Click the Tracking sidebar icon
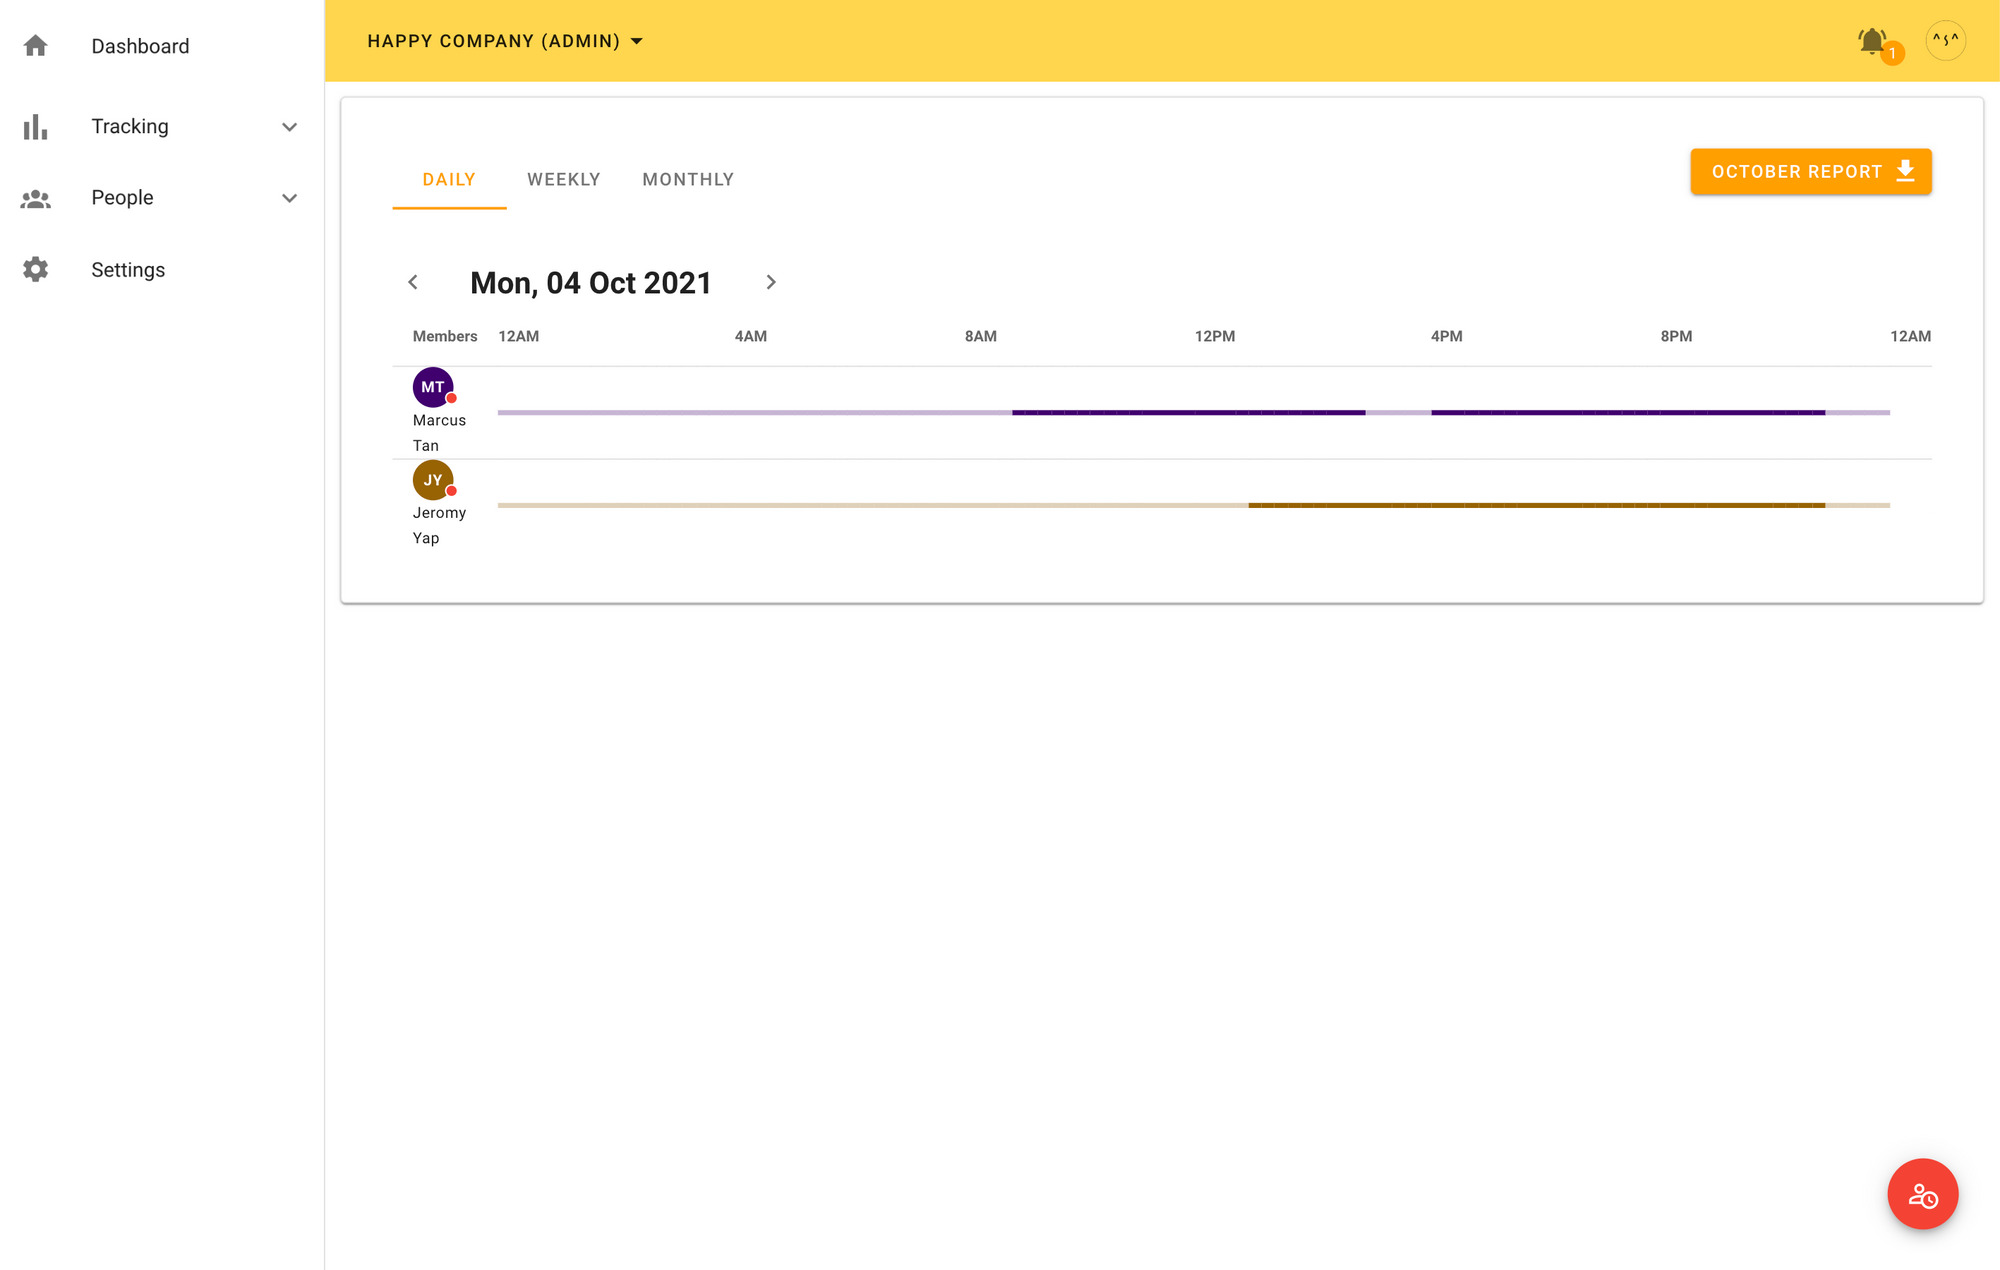This screenshot has width=2000, height=1270. pyautogui.click(x=38, y=125)
